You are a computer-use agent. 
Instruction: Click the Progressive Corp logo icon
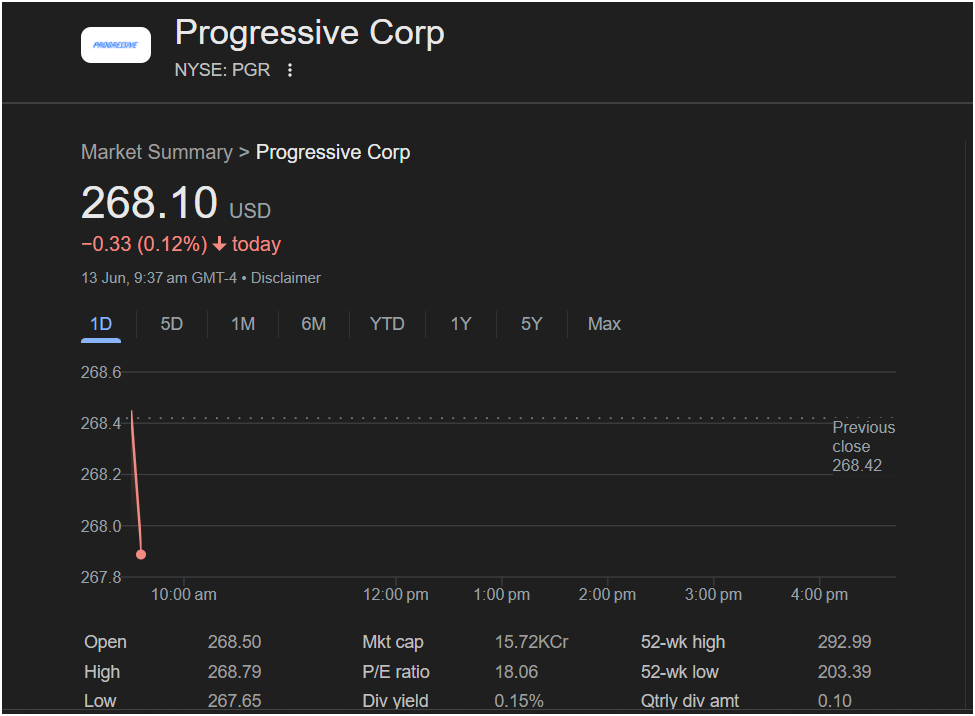pos(116,45)
